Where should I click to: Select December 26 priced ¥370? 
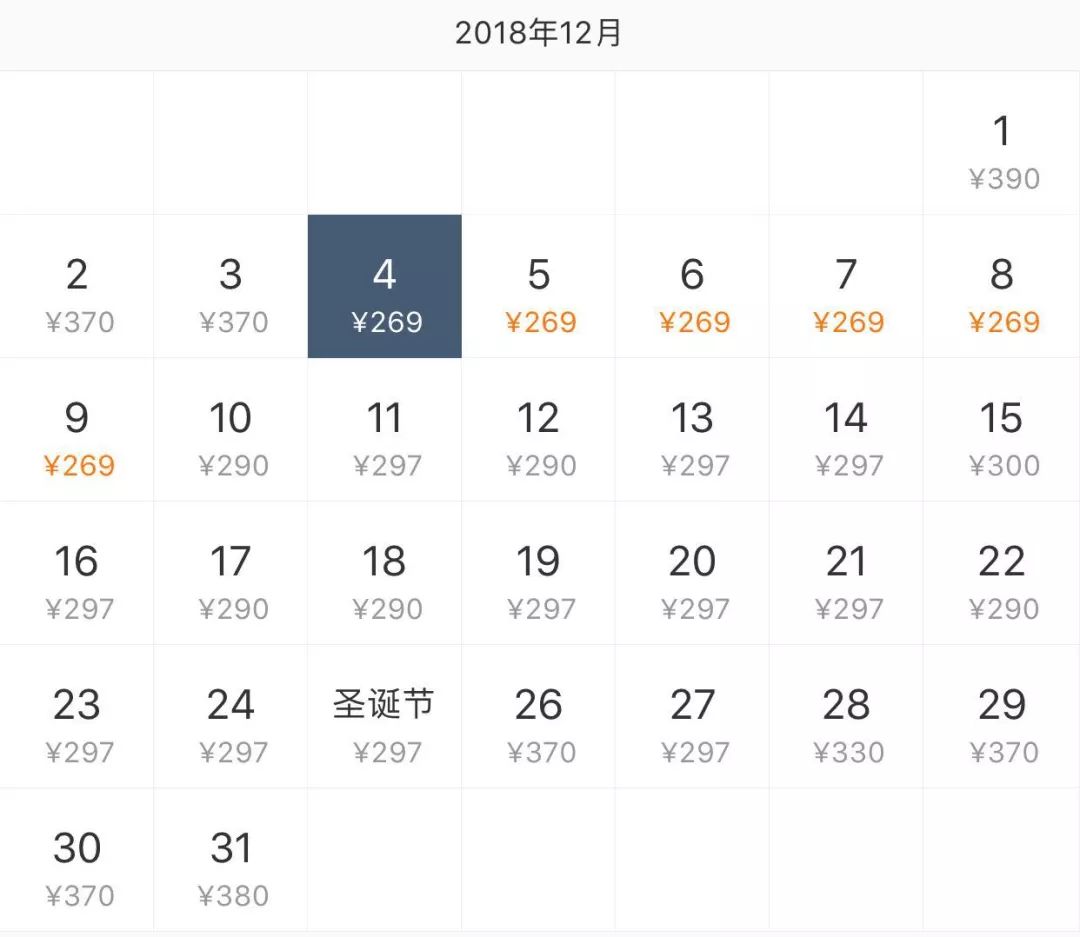point(539,723)
